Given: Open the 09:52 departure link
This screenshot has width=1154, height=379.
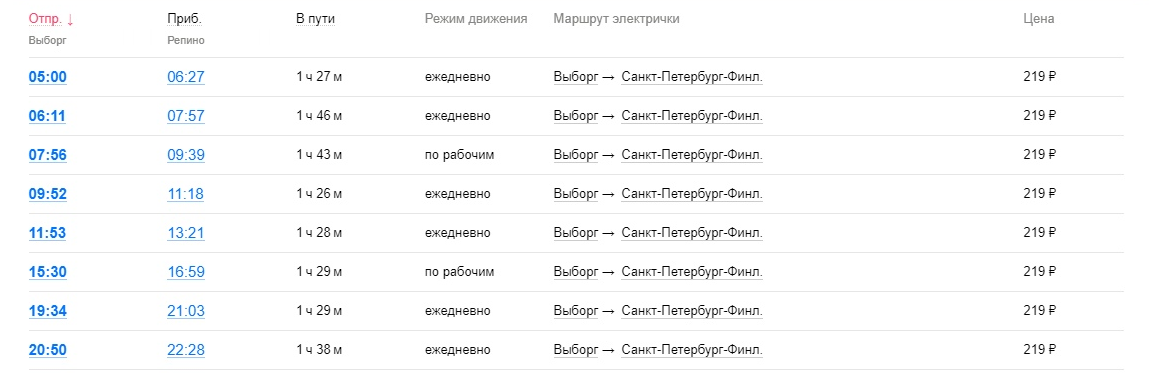Looking at the screenshot, I should click(47, 194).
